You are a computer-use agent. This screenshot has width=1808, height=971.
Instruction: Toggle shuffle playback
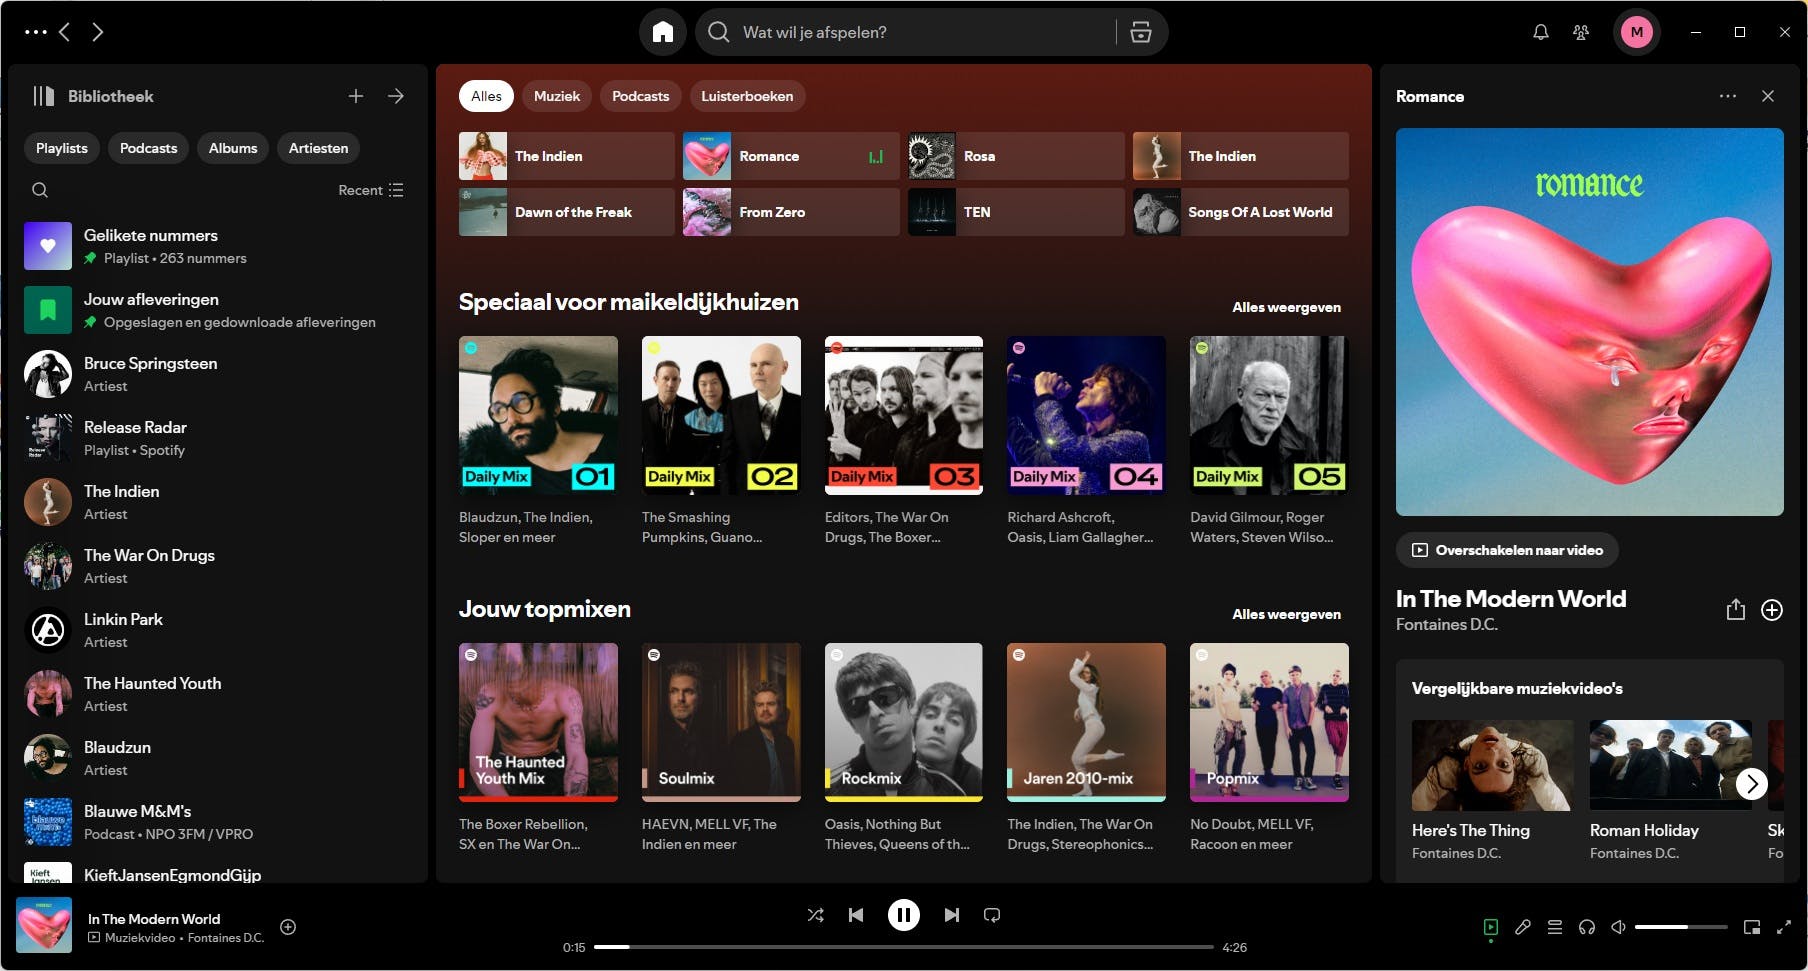tap(816, 915)
